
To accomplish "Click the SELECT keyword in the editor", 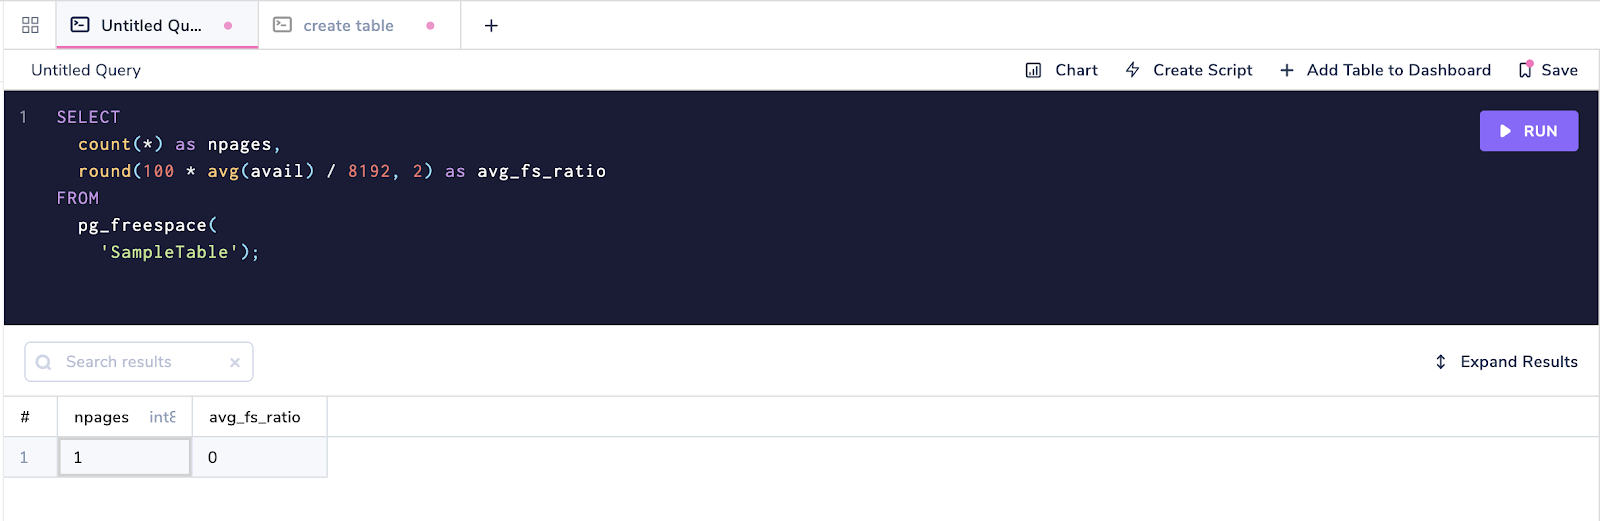I will coord(88,117).
